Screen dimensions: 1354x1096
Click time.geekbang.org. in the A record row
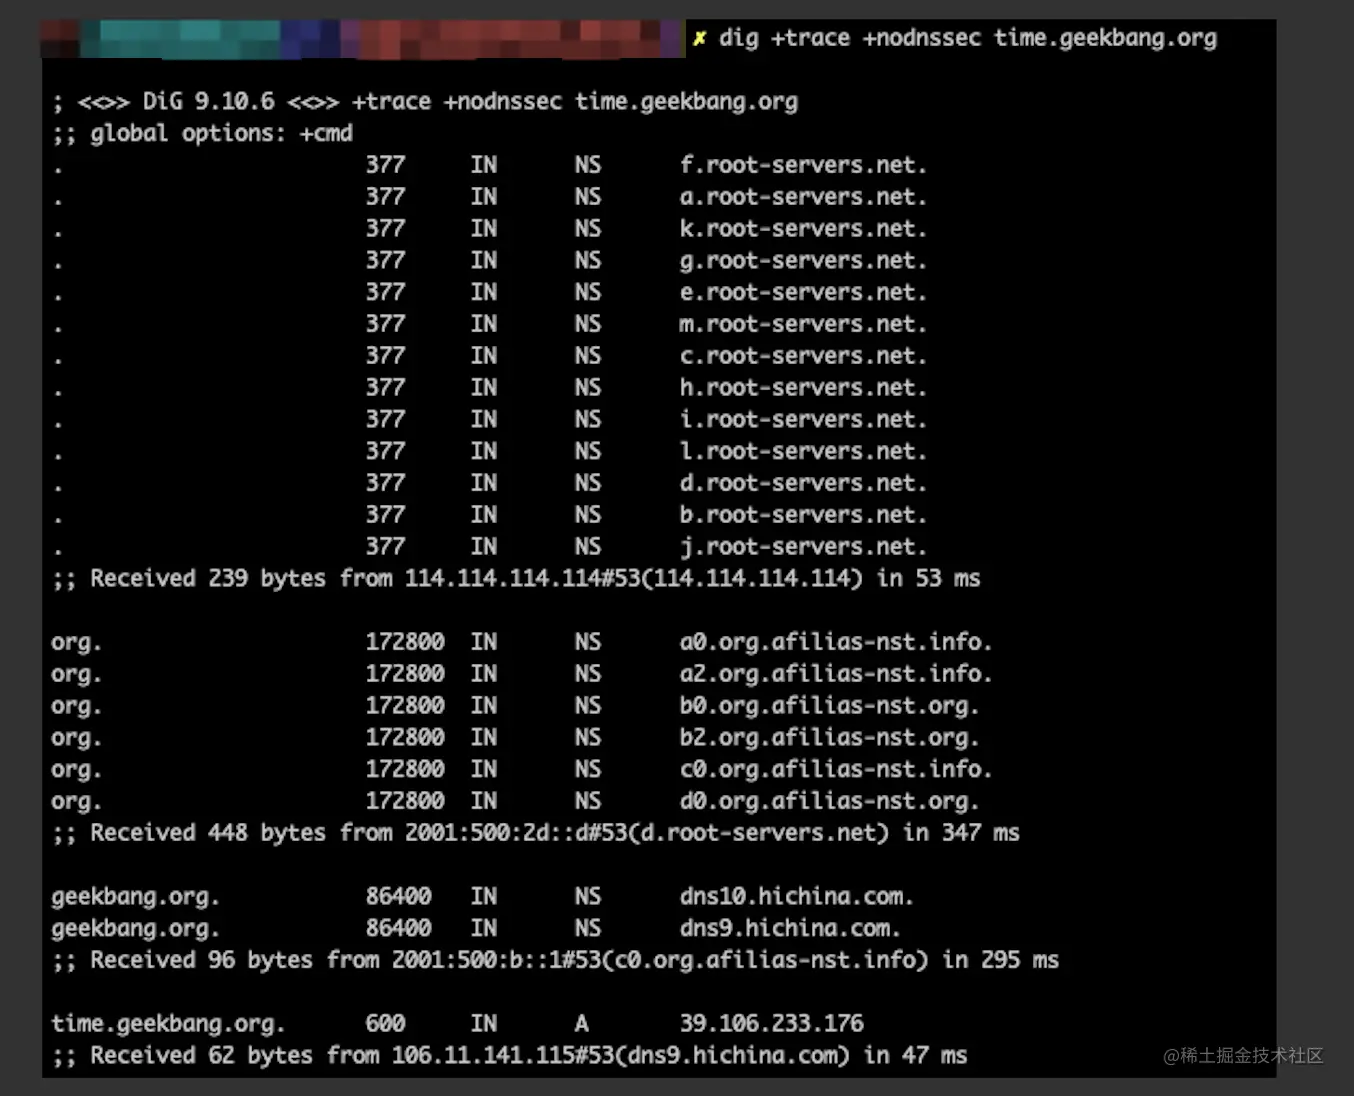point(168,1024)
